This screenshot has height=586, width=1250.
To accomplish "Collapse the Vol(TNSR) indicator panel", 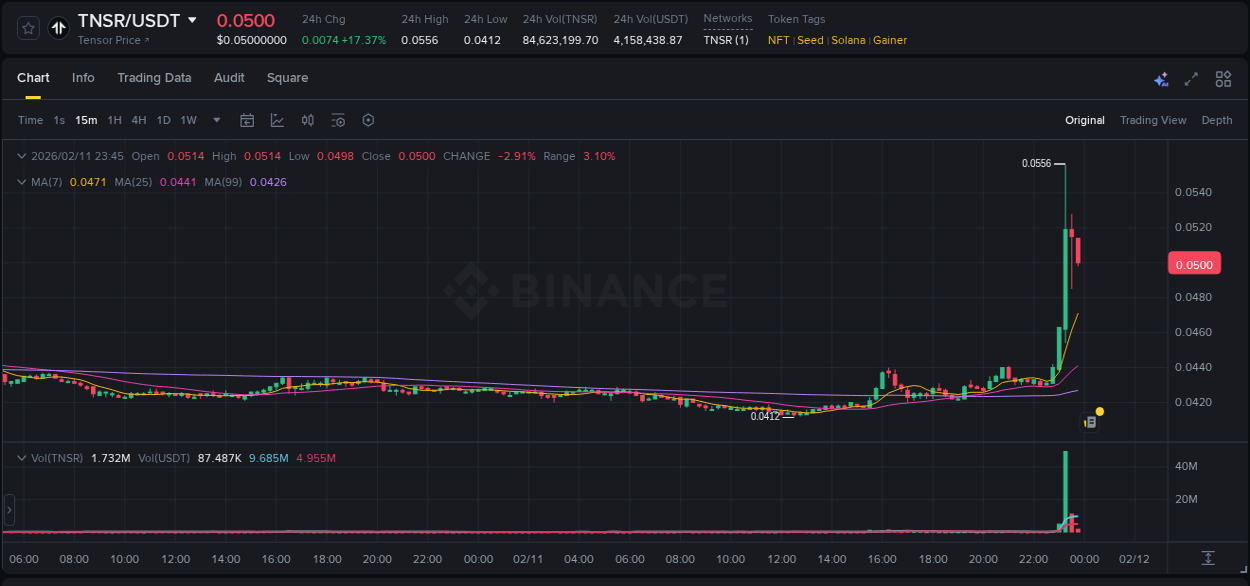I will click(22, 457).
